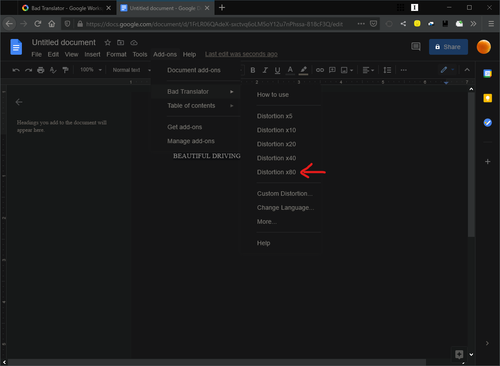This screenshot has width=500, height=366.
Task: Click the Get add-ons plus icon in the side panel
Action: (x=487, y=162)
